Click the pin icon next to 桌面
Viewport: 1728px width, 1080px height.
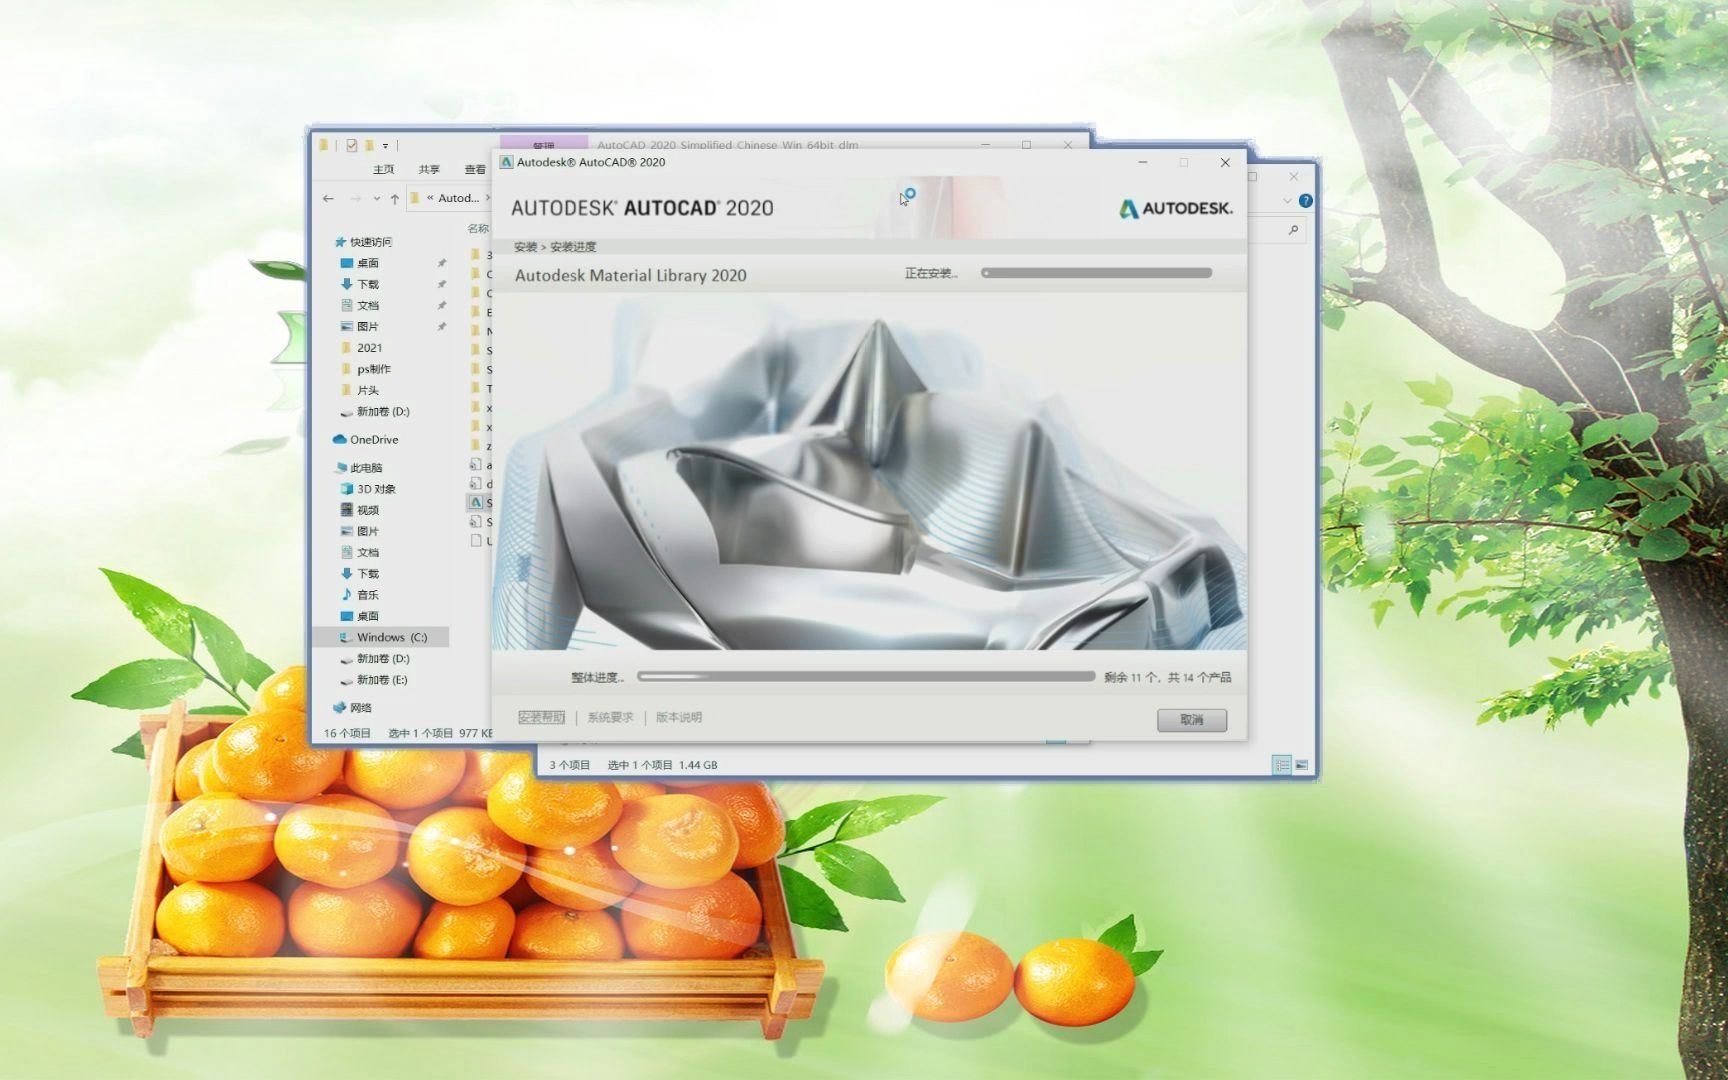pyautogui.click(x=441, y=263)
